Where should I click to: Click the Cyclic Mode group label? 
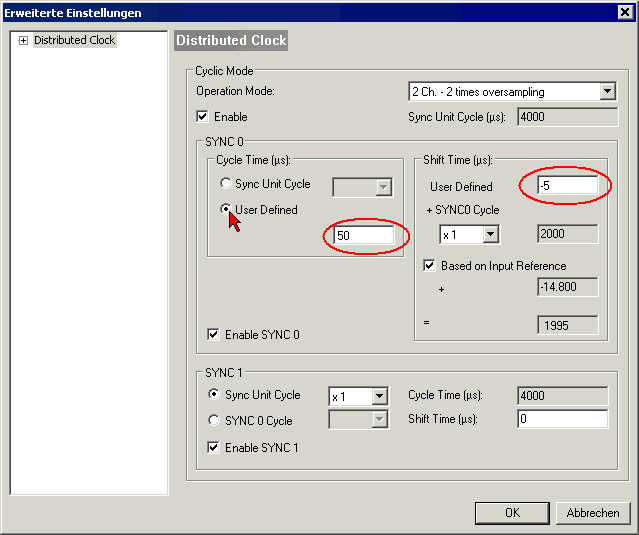224,71
